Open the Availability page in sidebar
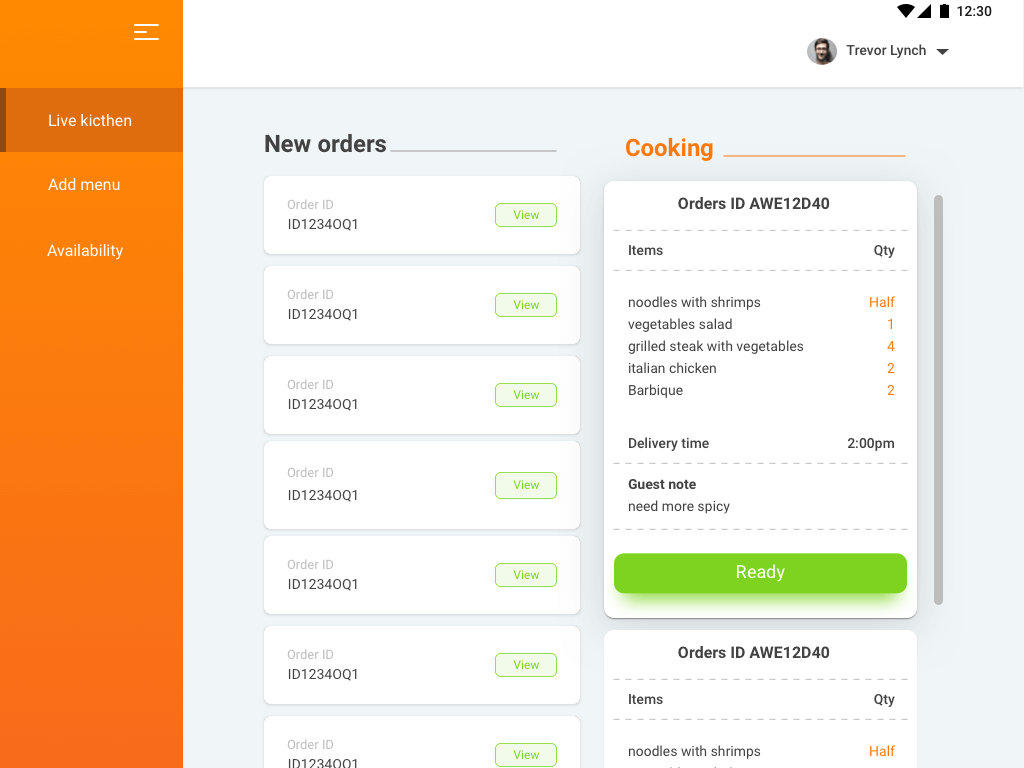The height and width of the screenshot is (768, 1024). [85, 251]
